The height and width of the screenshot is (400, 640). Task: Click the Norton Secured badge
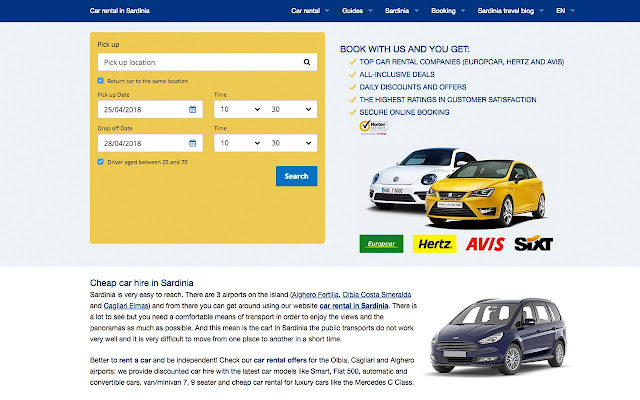pyautogui.click(x=374, y=127)
